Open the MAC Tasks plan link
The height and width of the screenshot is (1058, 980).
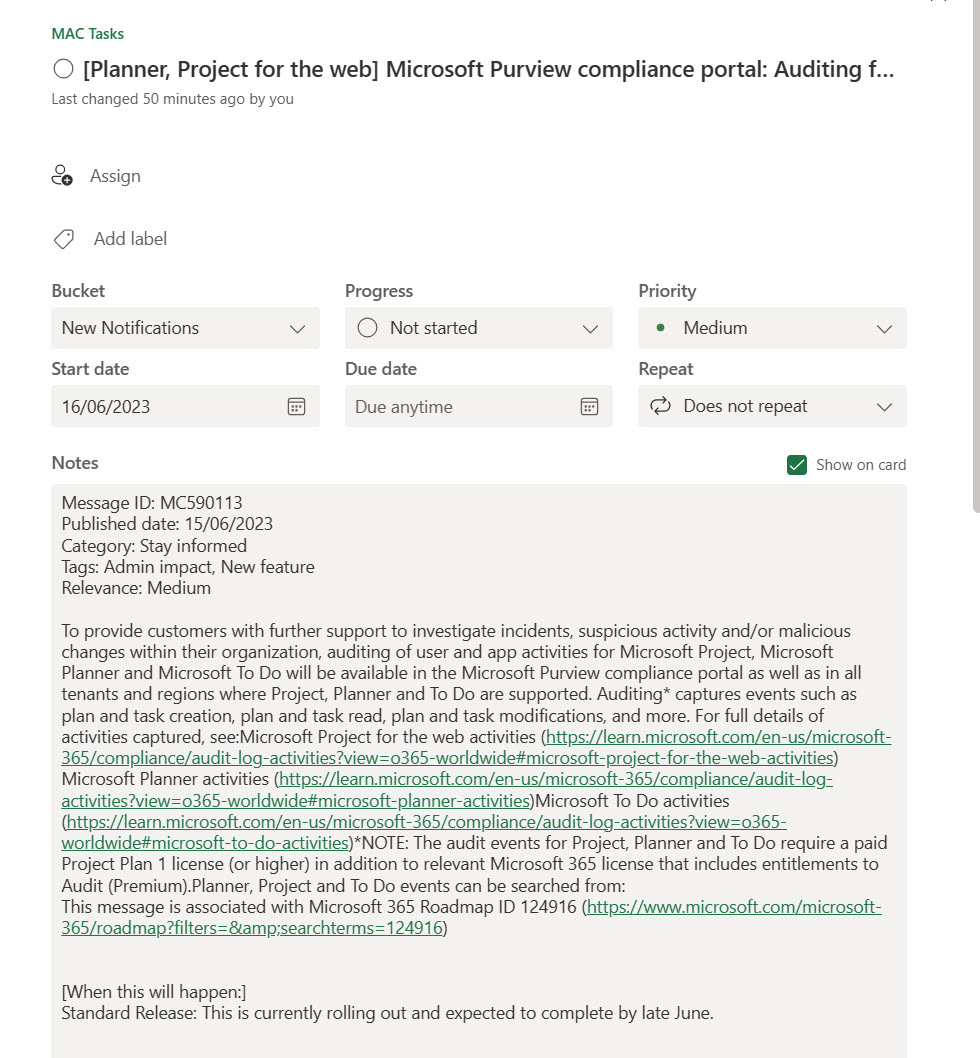click(88, 33)
